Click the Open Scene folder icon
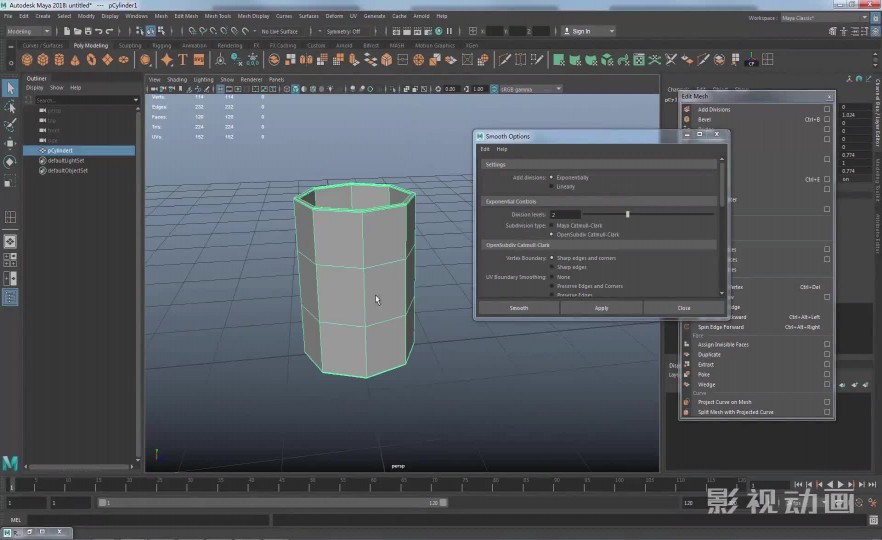882x540 pixels. (x=77, y=31)
